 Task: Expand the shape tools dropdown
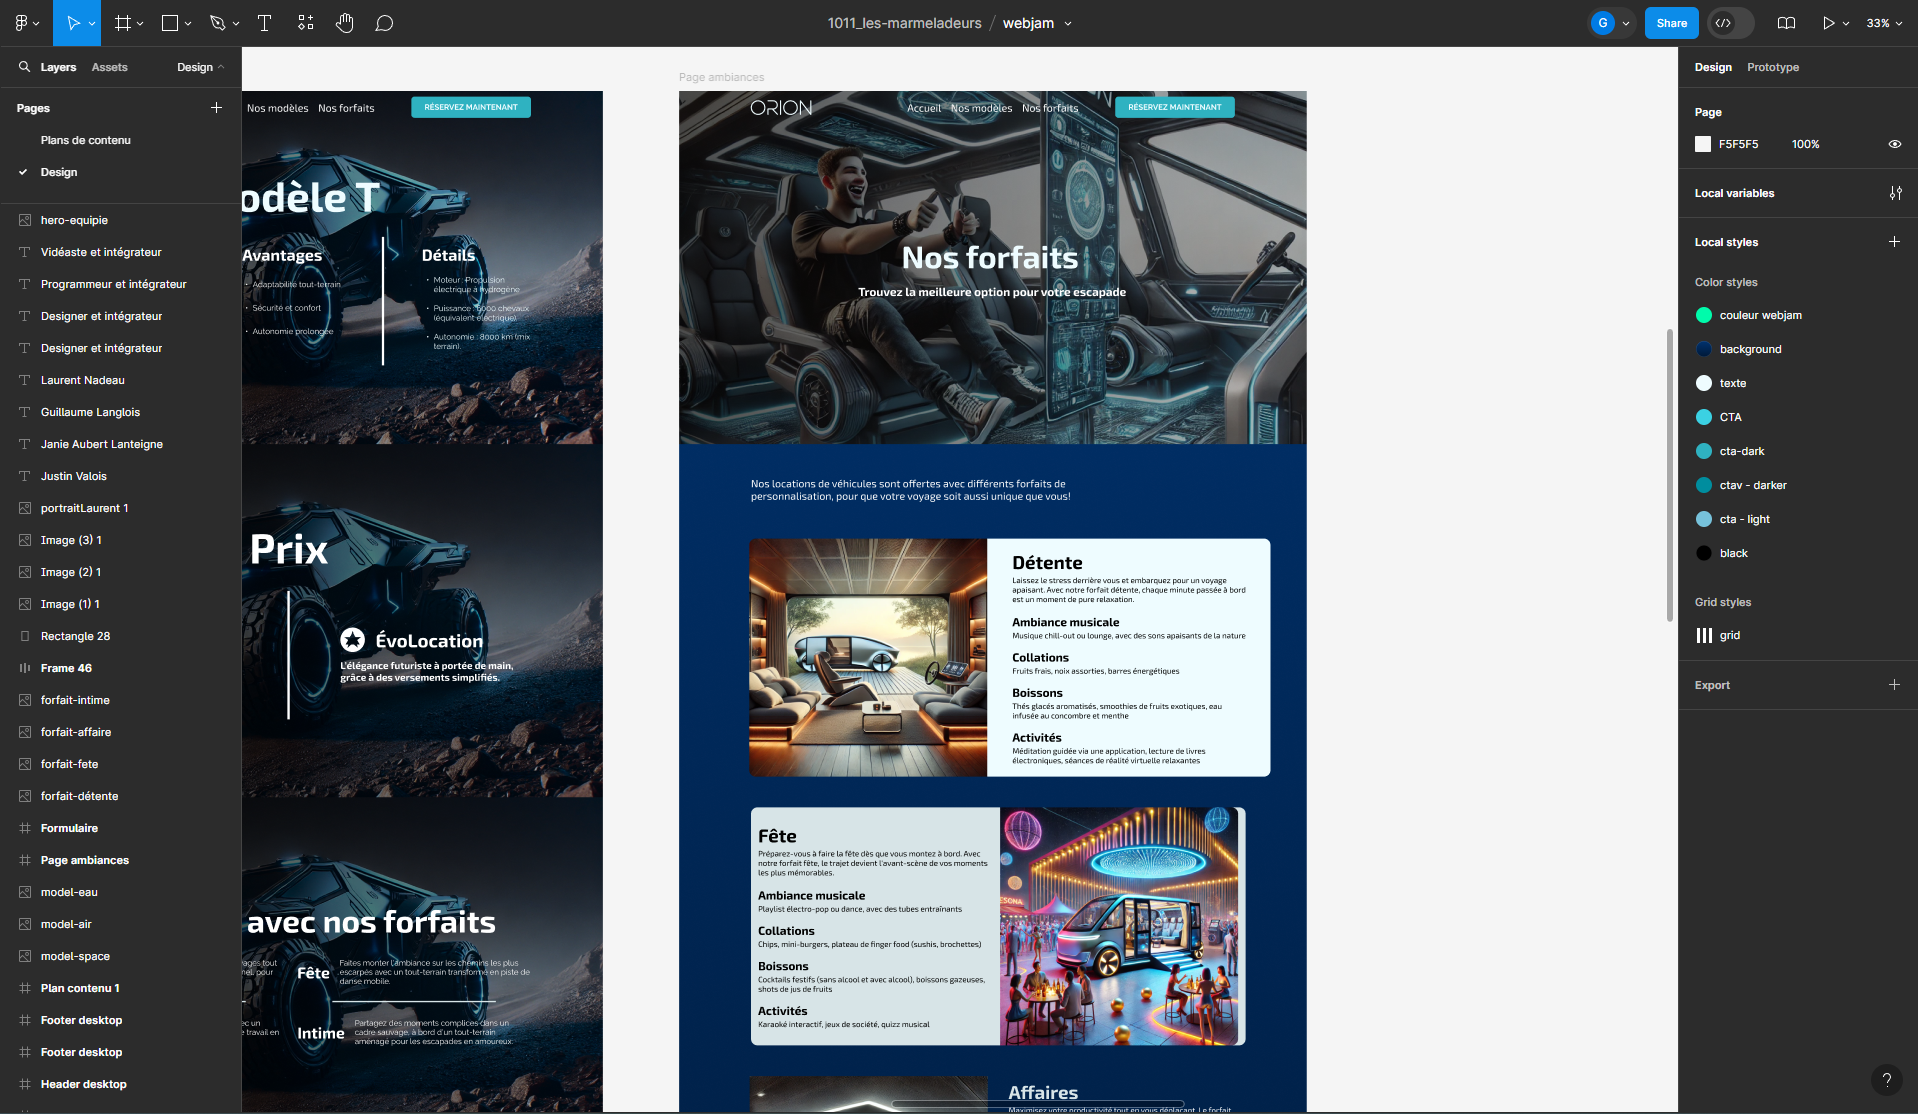(188, 22)
